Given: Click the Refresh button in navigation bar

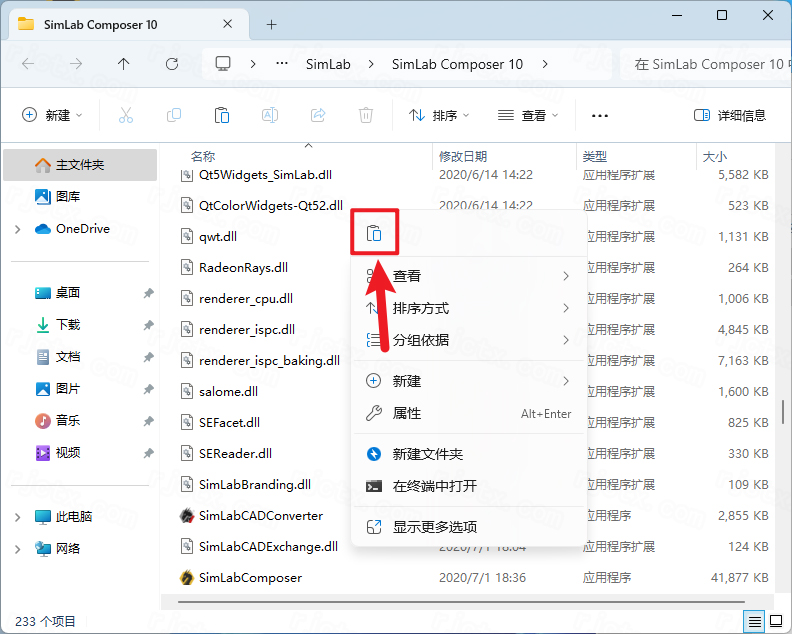Looking at the screenshot, I should point(172,64).
